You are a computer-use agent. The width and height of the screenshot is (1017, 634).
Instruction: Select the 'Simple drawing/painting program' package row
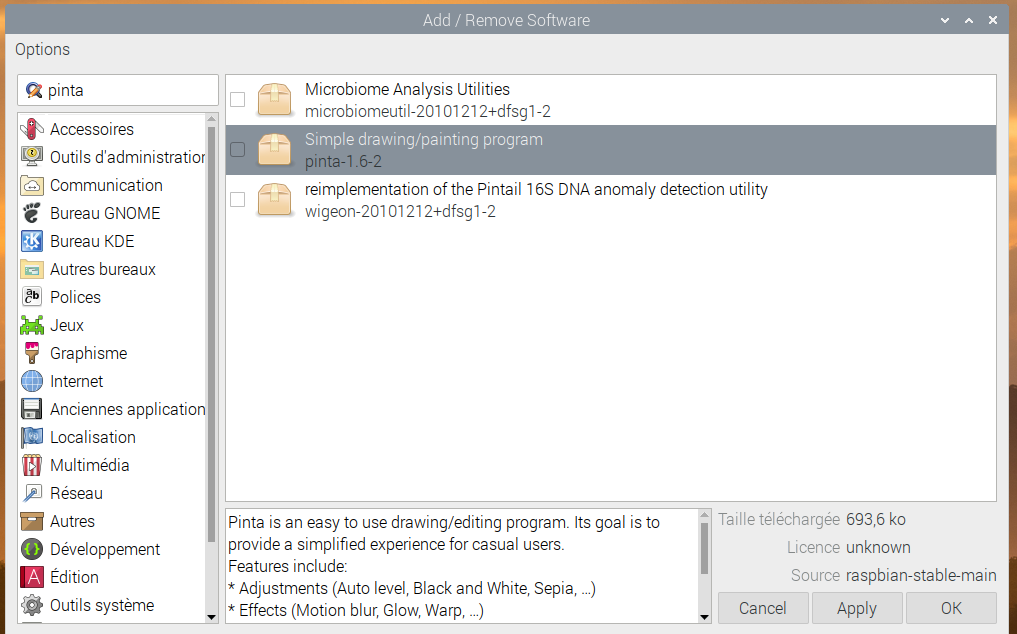(611, 150)
